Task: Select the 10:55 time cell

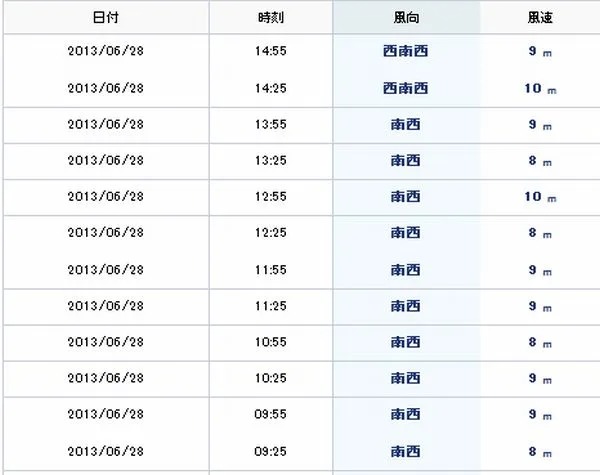Action: [271, 342]
